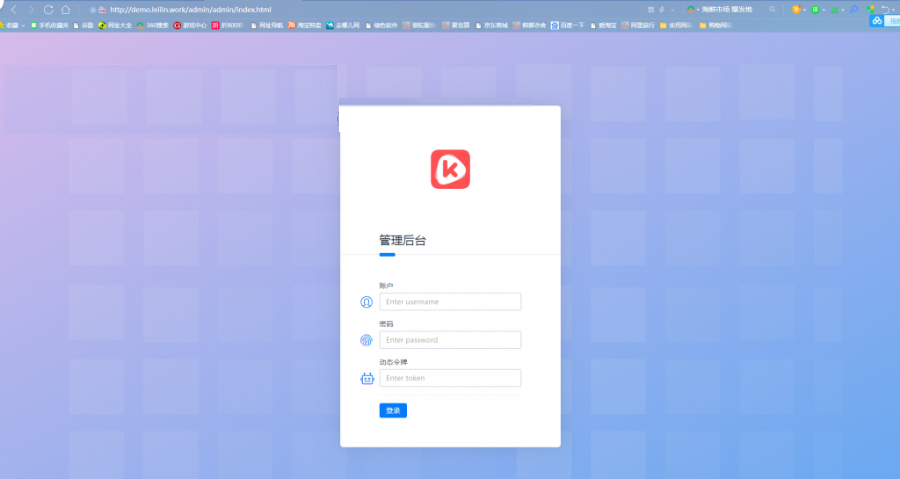The image size is (900, 479).
Task: Click the user account icon beside username
Action: (366, 302)
